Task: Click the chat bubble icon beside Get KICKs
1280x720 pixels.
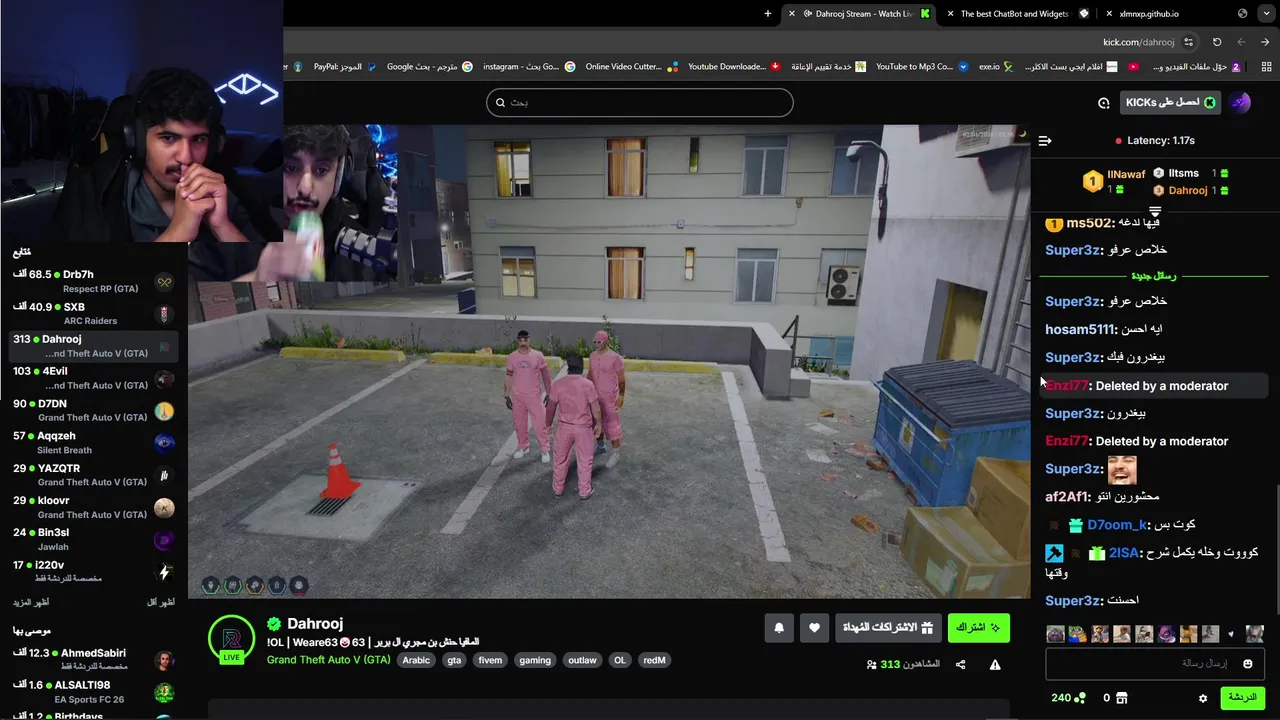Action: click(x=1103, y=102)
